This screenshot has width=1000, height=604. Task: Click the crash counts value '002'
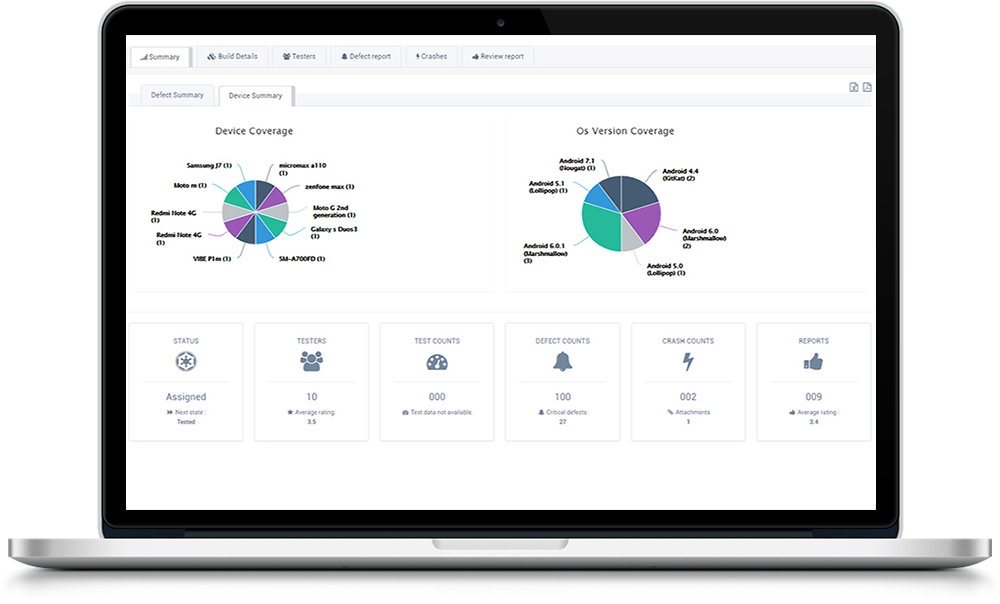688,397
